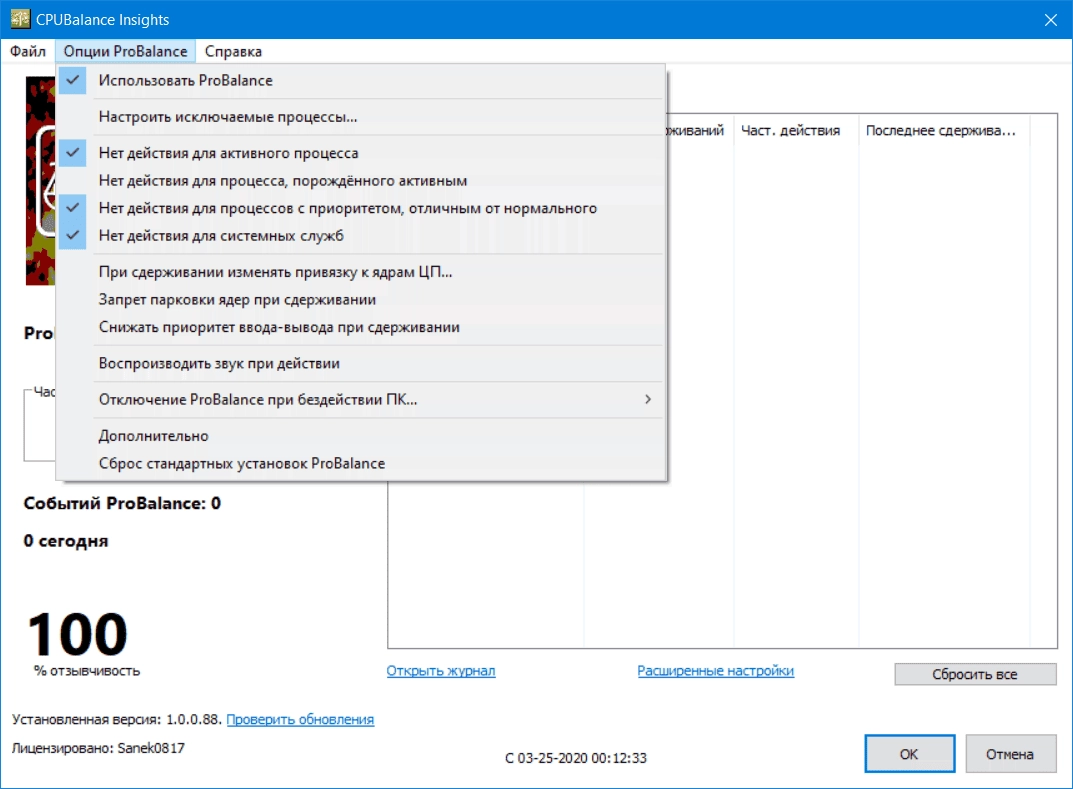Enable Снижать приоритет ввода-вывода при сдерживании
This screenshot has height=789, width=1073.
pos(361,327)
